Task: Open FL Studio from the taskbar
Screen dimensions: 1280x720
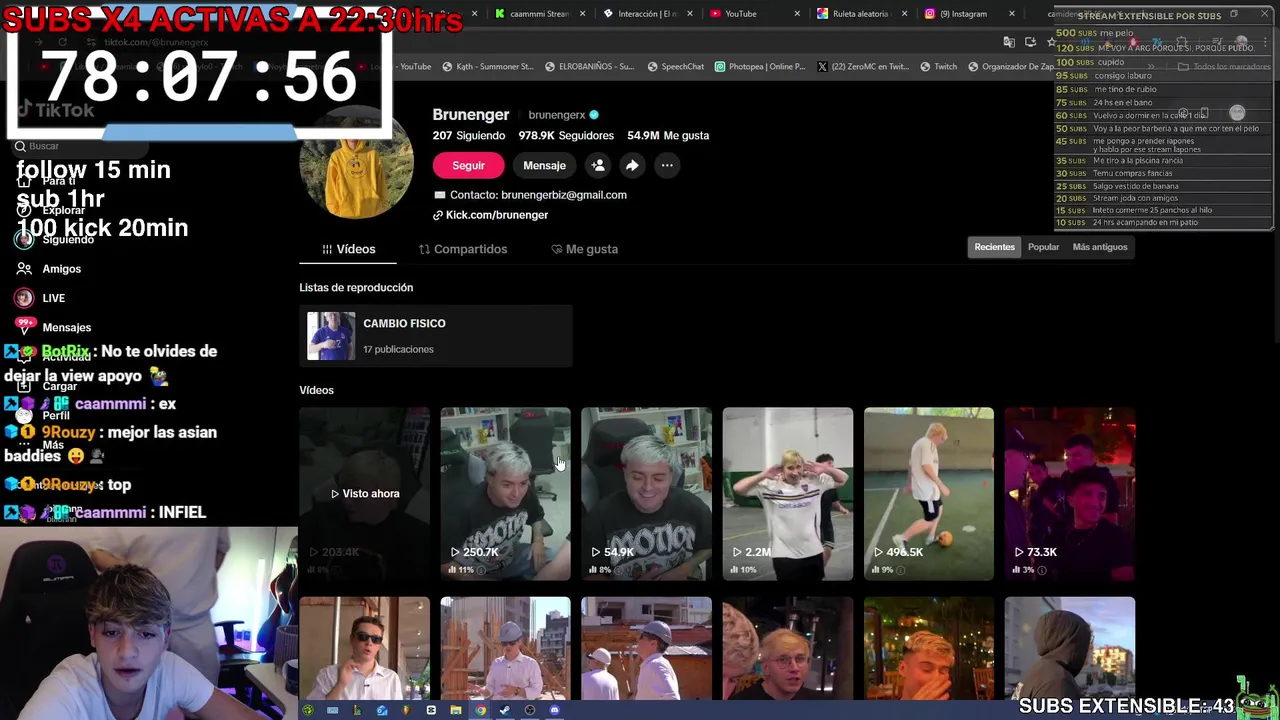Action: pyautogui.click(x=407, y=710)
